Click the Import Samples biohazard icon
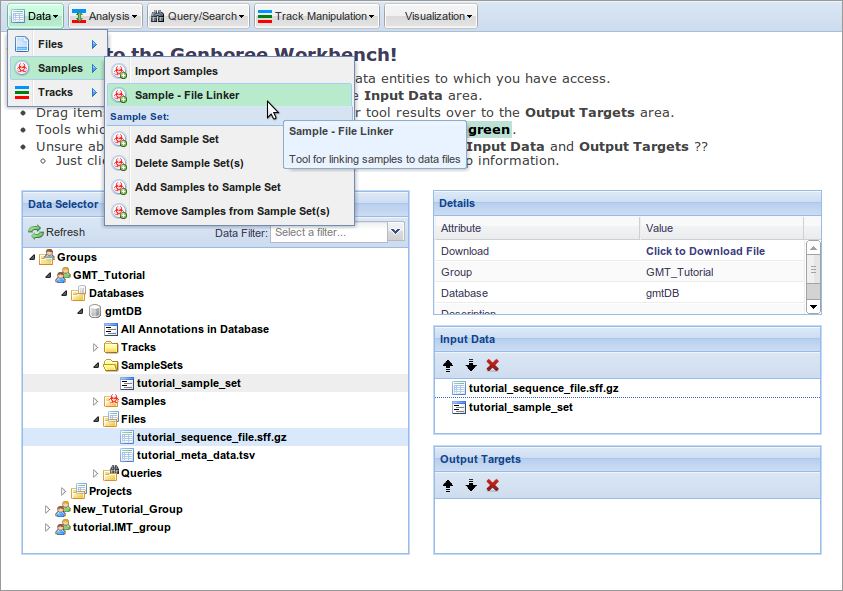 coord(119,71)
